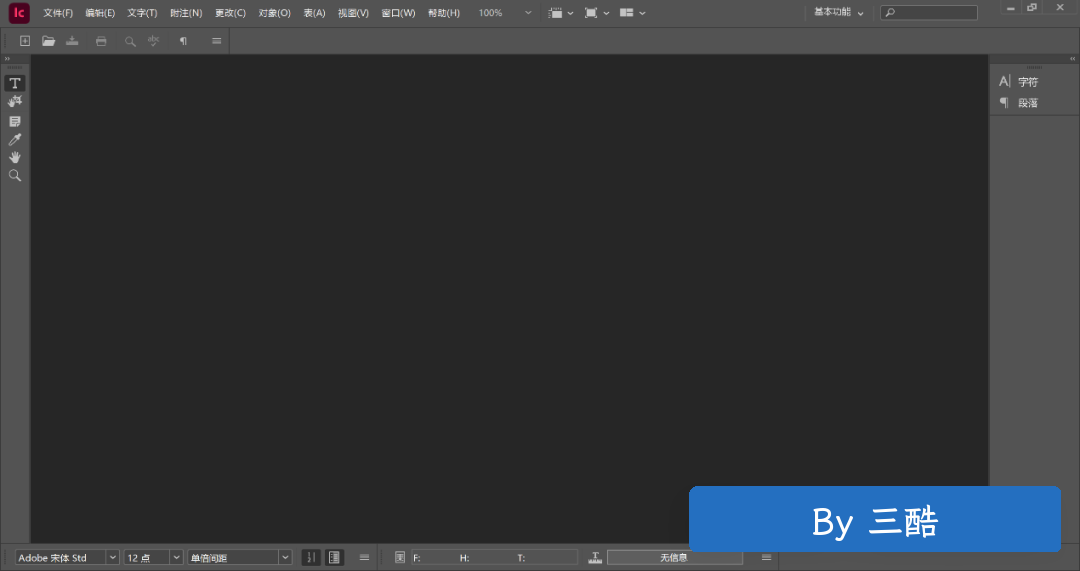Open the 12 点 font size dropdown
This screenshot has height=571, width=1080.
pyautogui.click(x=176, y=557)
